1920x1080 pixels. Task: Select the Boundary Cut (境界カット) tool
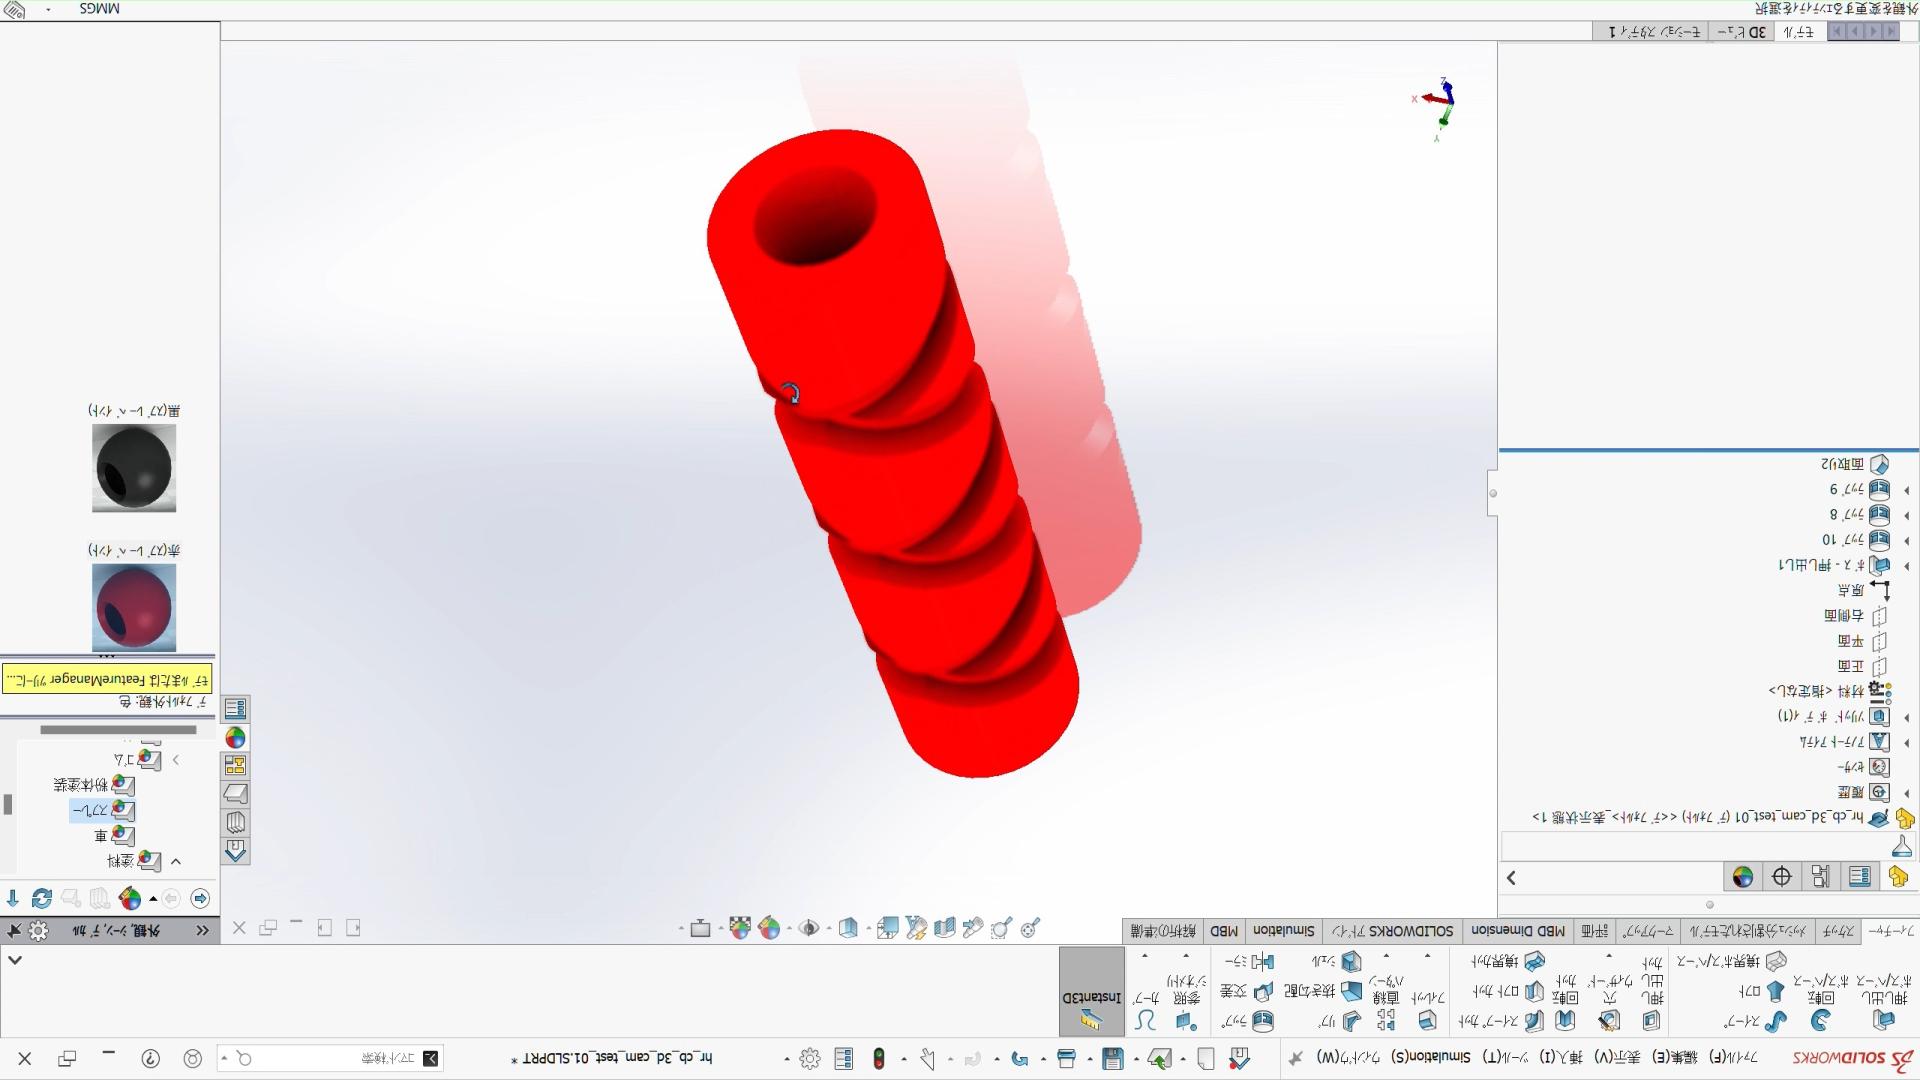pyautogui.click(x=1508, y=961)
